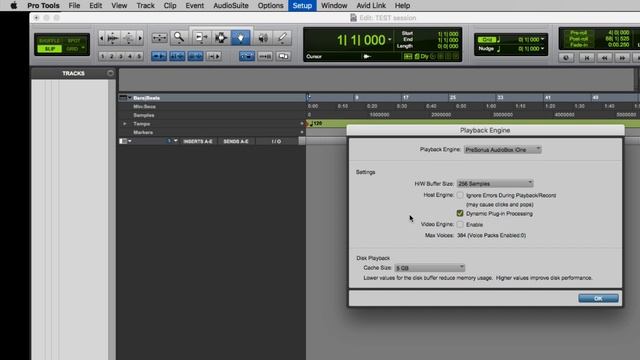Screen dimensions: 640x360
Task: Open Grid value dropdown arrow
Action: 542,39
